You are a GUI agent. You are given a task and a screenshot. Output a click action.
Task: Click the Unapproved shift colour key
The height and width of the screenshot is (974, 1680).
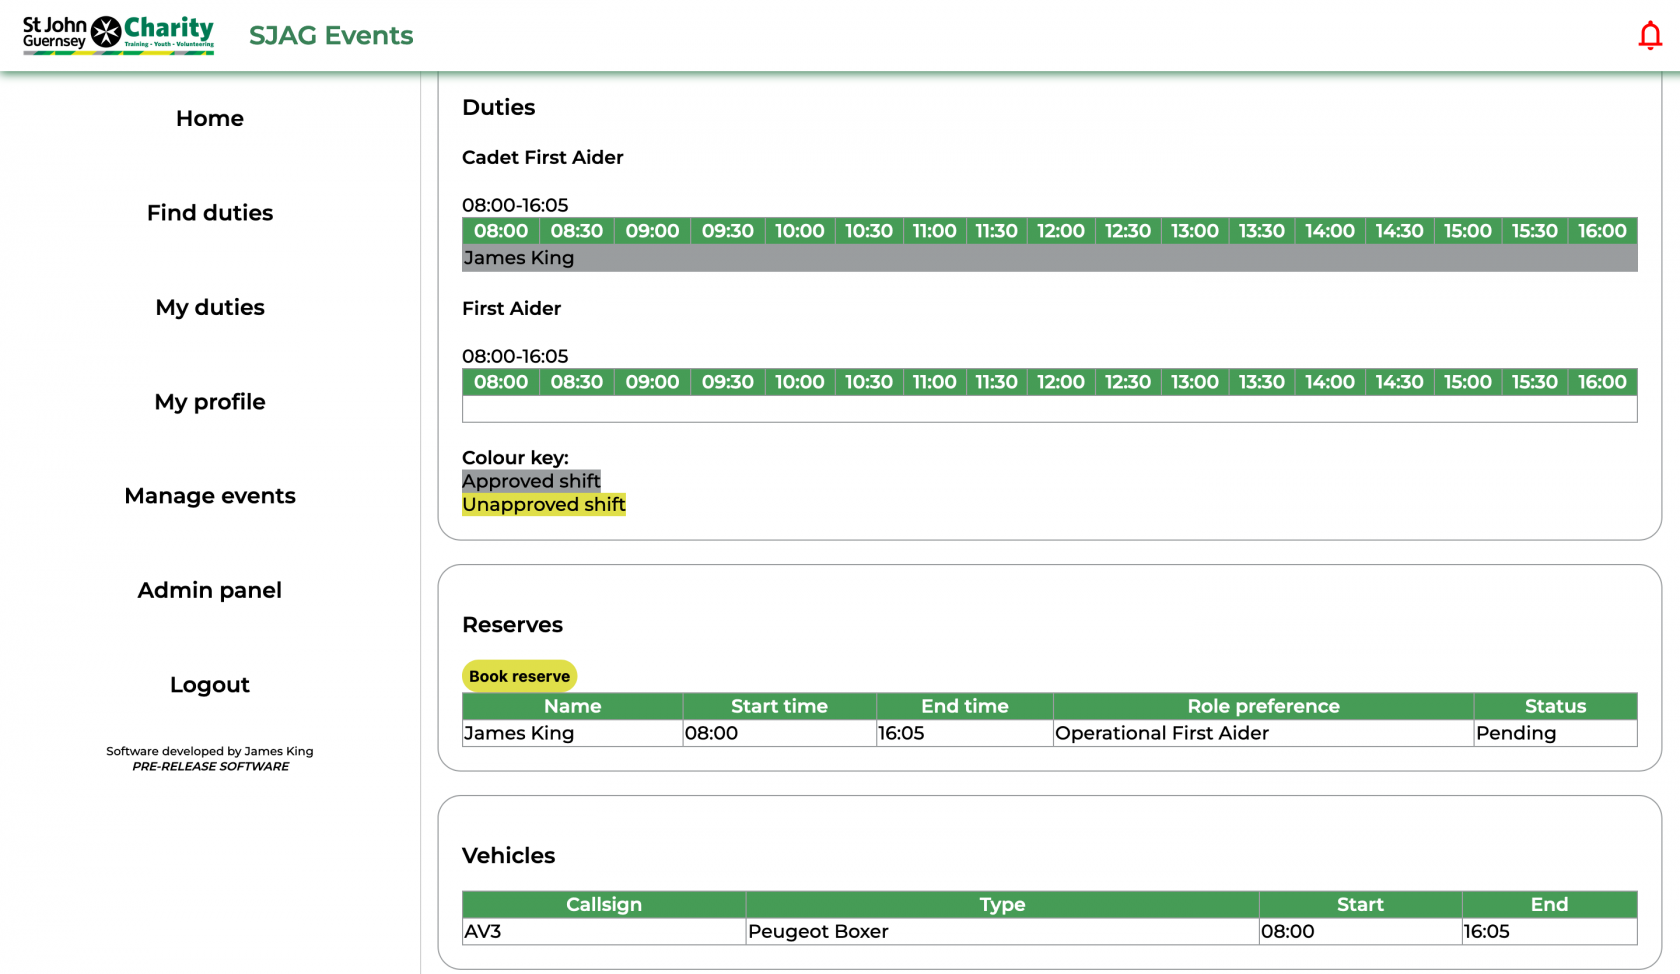[543, 504]
